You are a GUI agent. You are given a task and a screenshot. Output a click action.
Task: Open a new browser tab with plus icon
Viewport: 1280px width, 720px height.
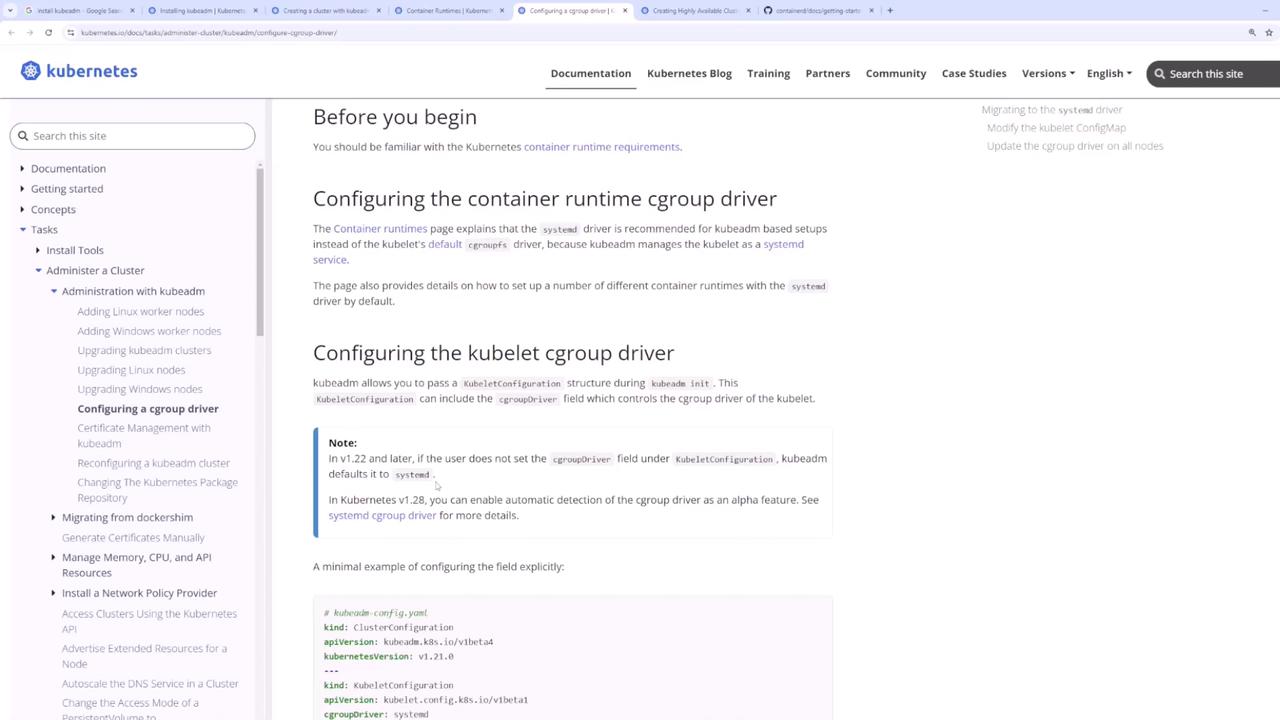pyautogui.click(x=890, y=10)
